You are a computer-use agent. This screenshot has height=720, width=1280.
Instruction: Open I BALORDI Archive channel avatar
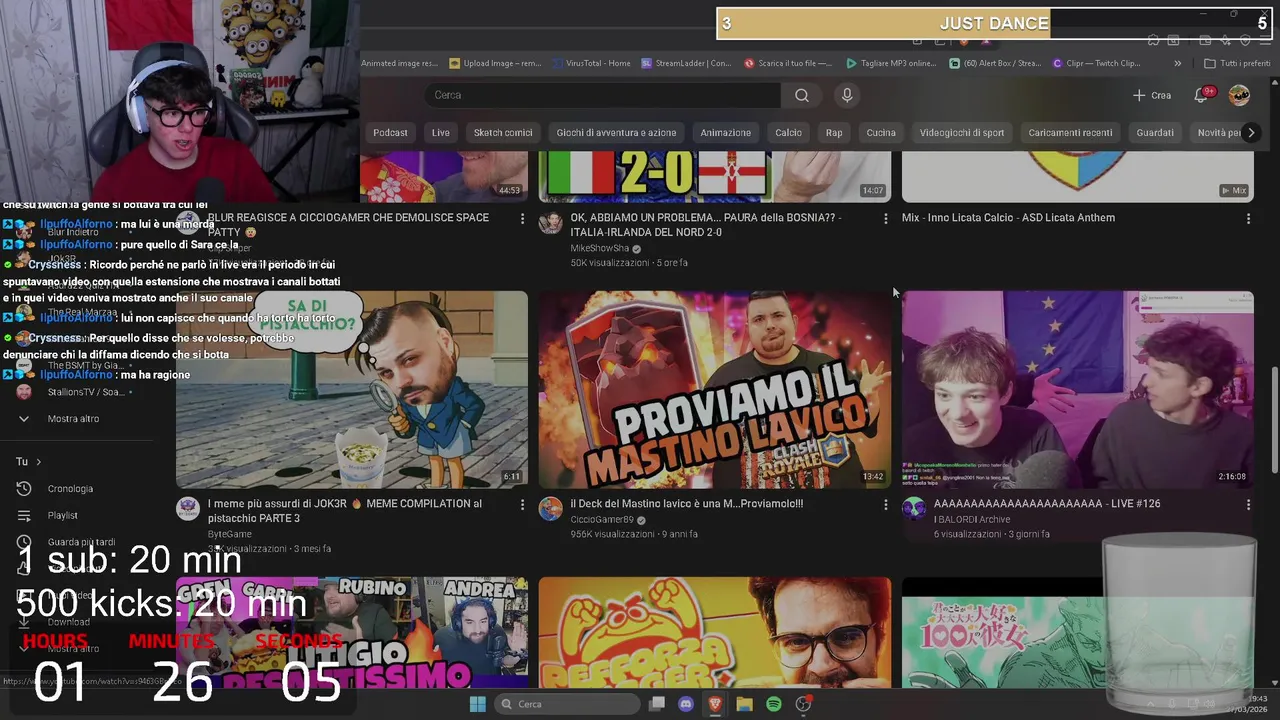coord(913,509)
